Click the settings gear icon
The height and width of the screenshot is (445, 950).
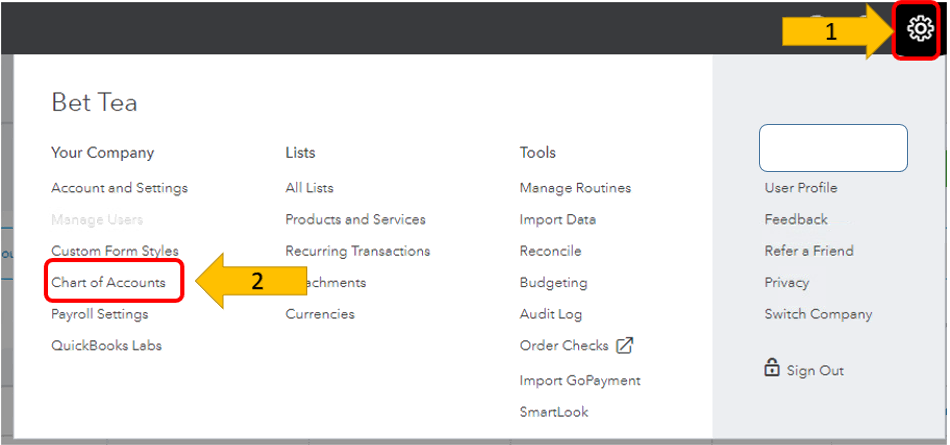click(x=921, y=30)
